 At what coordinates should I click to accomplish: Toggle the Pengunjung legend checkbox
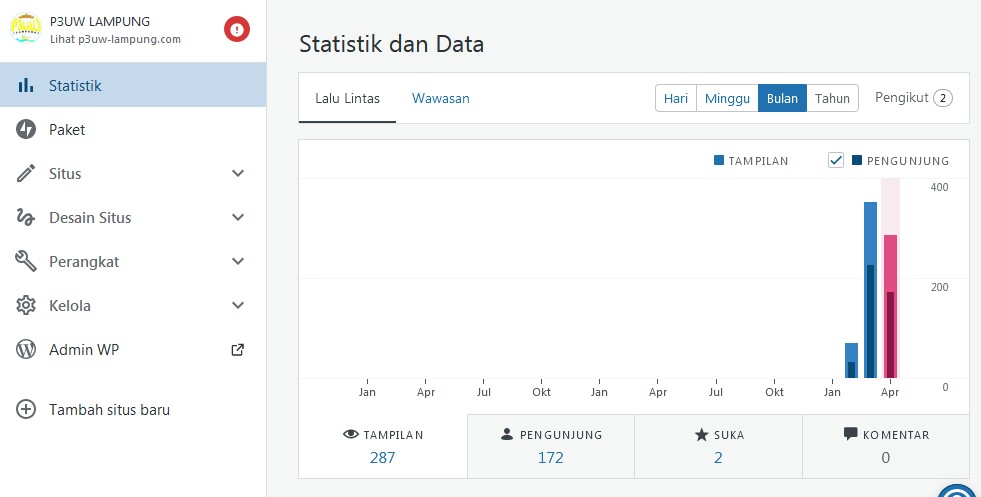(836, 160)
